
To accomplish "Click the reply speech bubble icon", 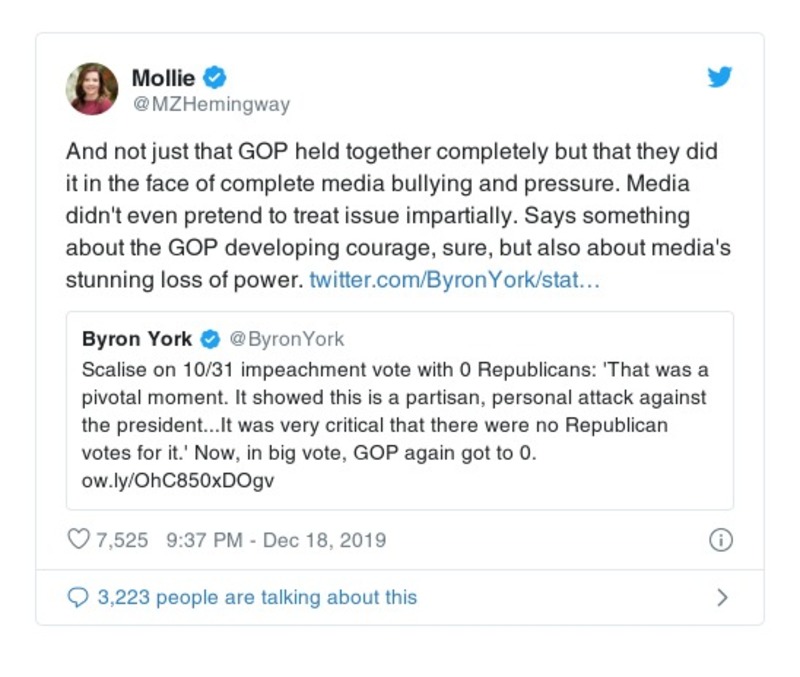I will click(x=78, y=597).
